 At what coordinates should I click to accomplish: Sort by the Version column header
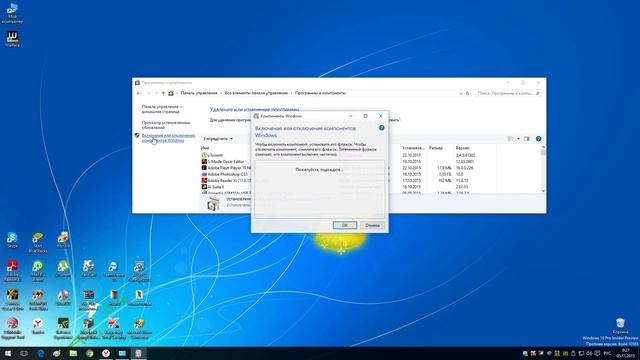pyautogui.click(x=462, y=148)
